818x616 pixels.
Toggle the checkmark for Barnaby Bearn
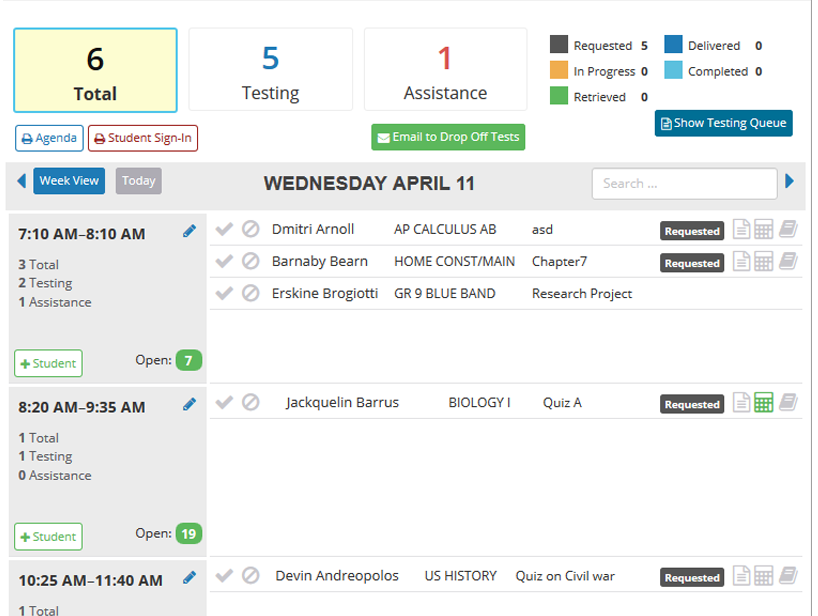tap(224, 261)
